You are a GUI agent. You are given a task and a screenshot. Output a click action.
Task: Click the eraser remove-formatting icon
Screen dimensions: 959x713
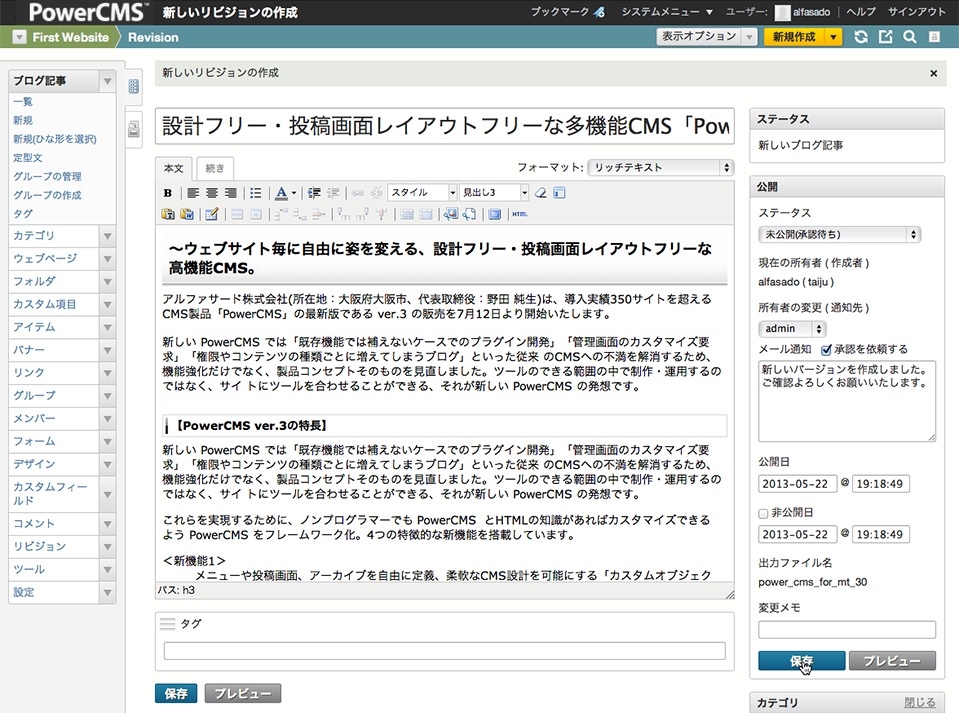click(541, 193)
